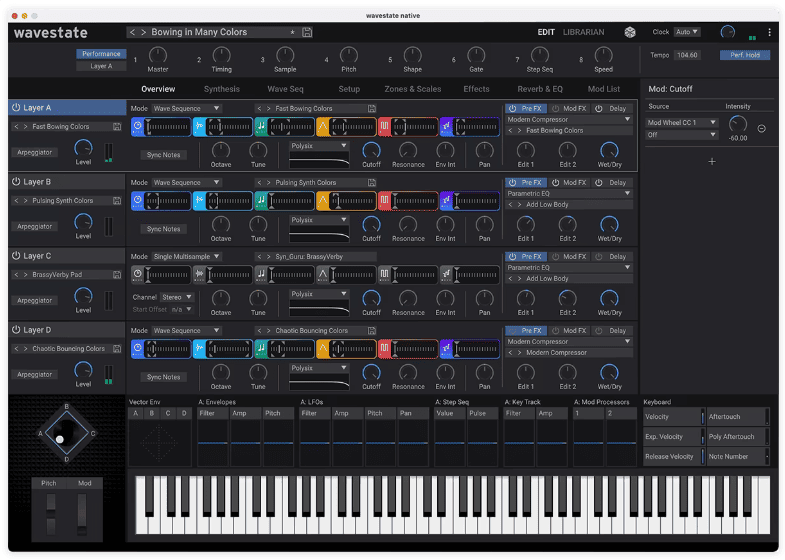The height and width of the screenshot is (560, 785).
Task: Open Layer A Modern Compressor effect dropdown
Action: tap(569, 120)
